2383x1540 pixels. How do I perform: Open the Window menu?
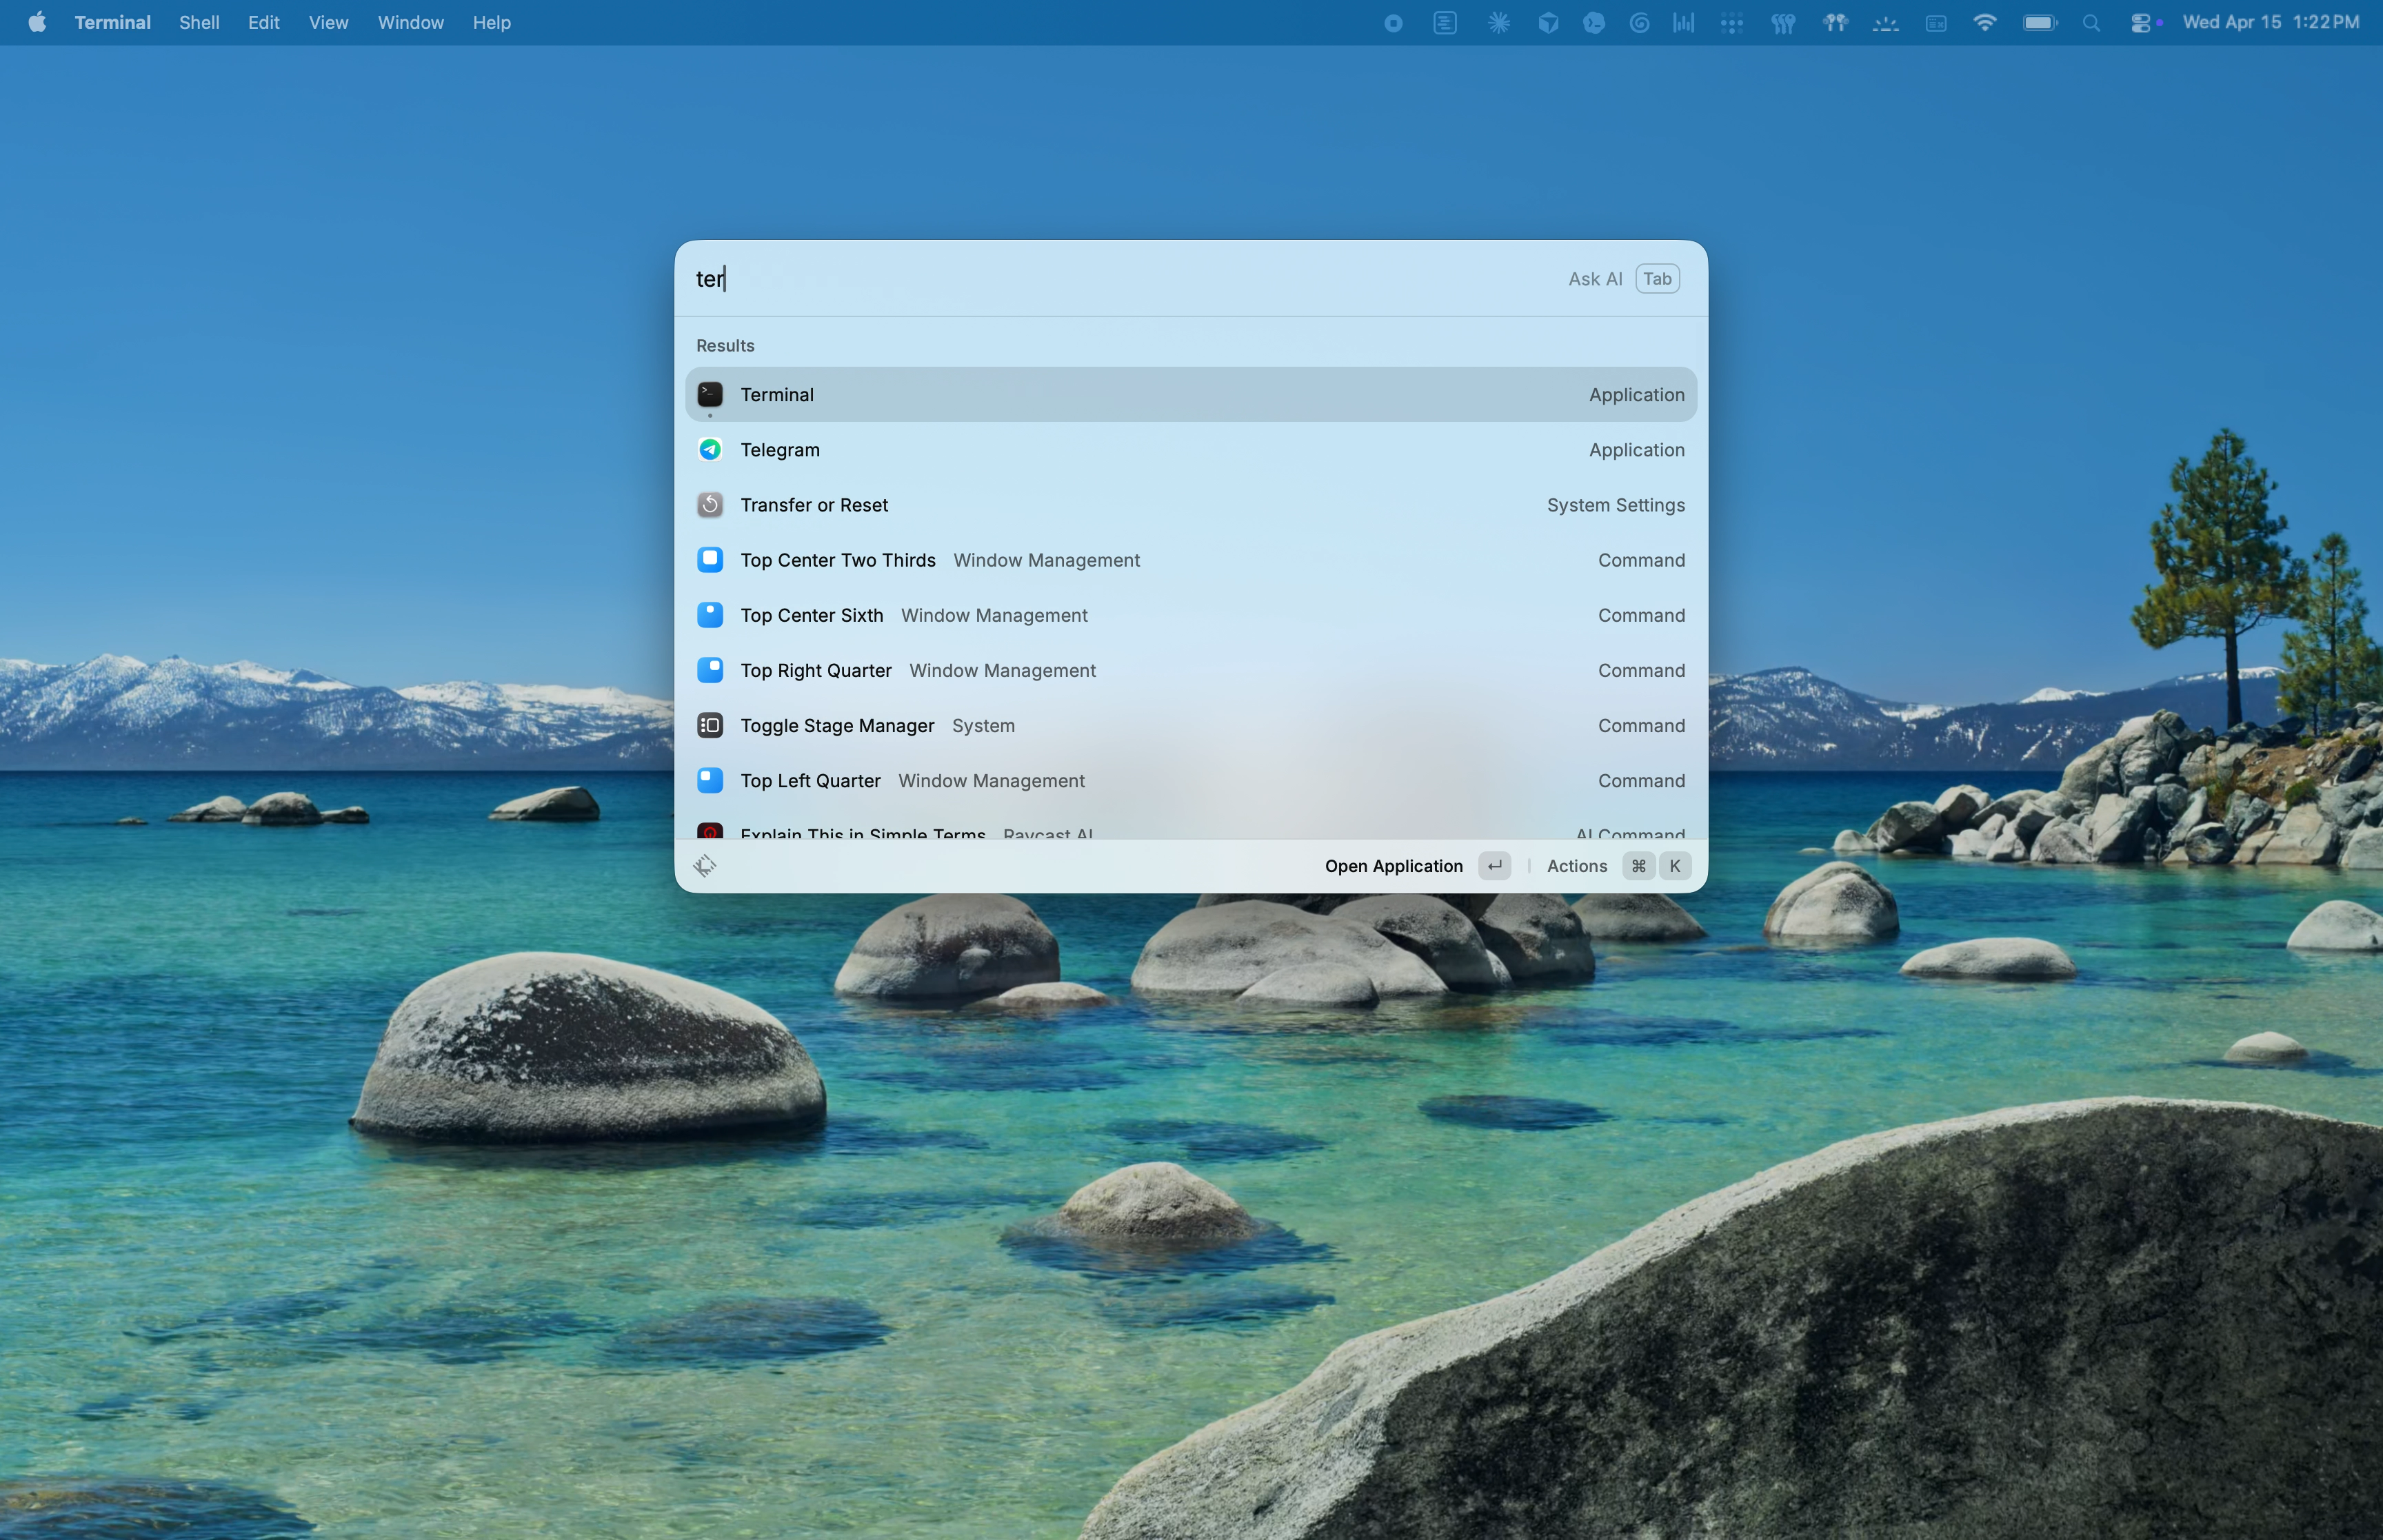pos(410,22)
